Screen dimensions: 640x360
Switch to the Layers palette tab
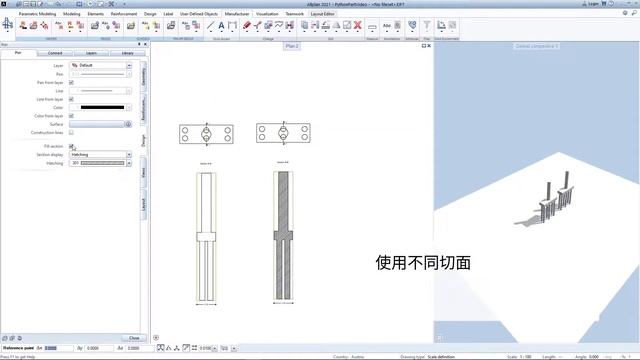click(91, 53)
